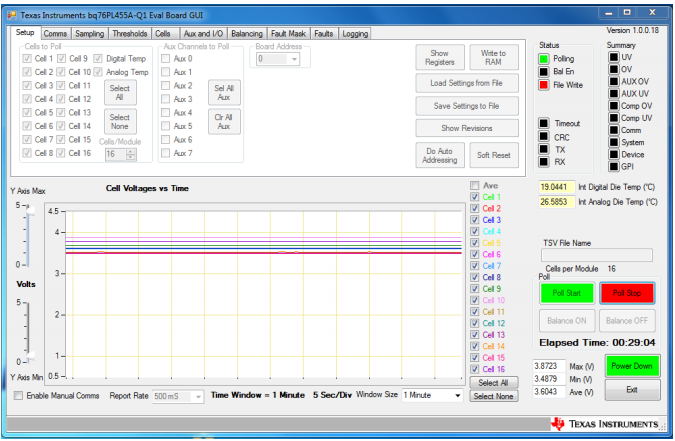Click the Y Axis Max slider
Screen dimensions: 675x441
[29, 210]
